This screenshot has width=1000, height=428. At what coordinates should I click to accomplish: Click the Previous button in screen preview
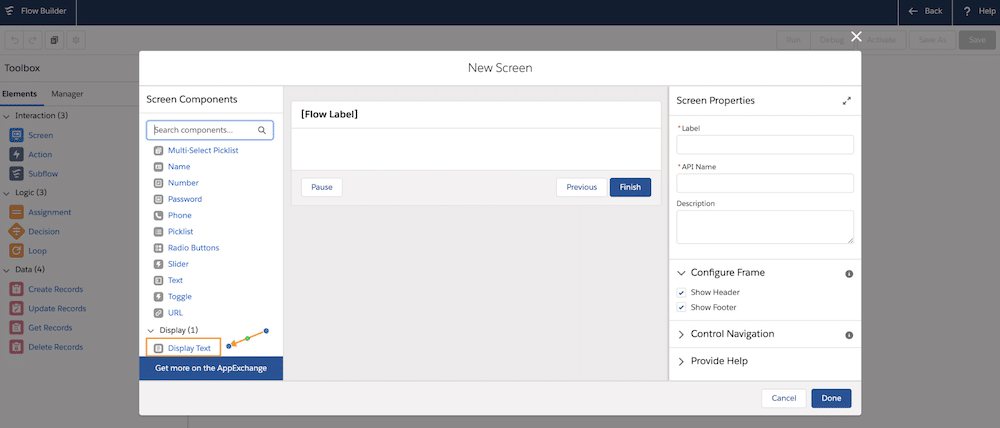tap(582, 187)
